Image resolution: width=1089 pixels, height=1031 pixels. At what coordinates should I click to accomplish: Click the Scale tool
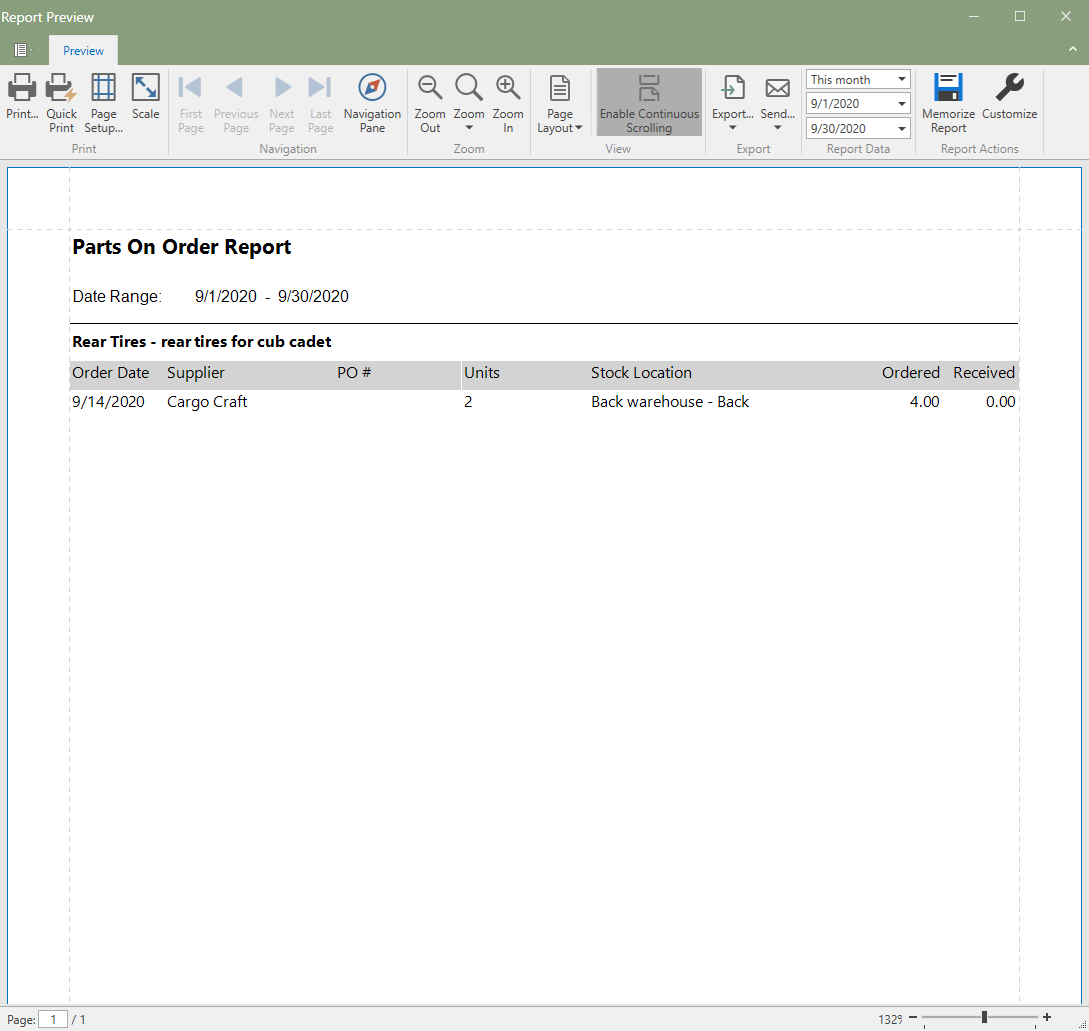click(145, 97)
